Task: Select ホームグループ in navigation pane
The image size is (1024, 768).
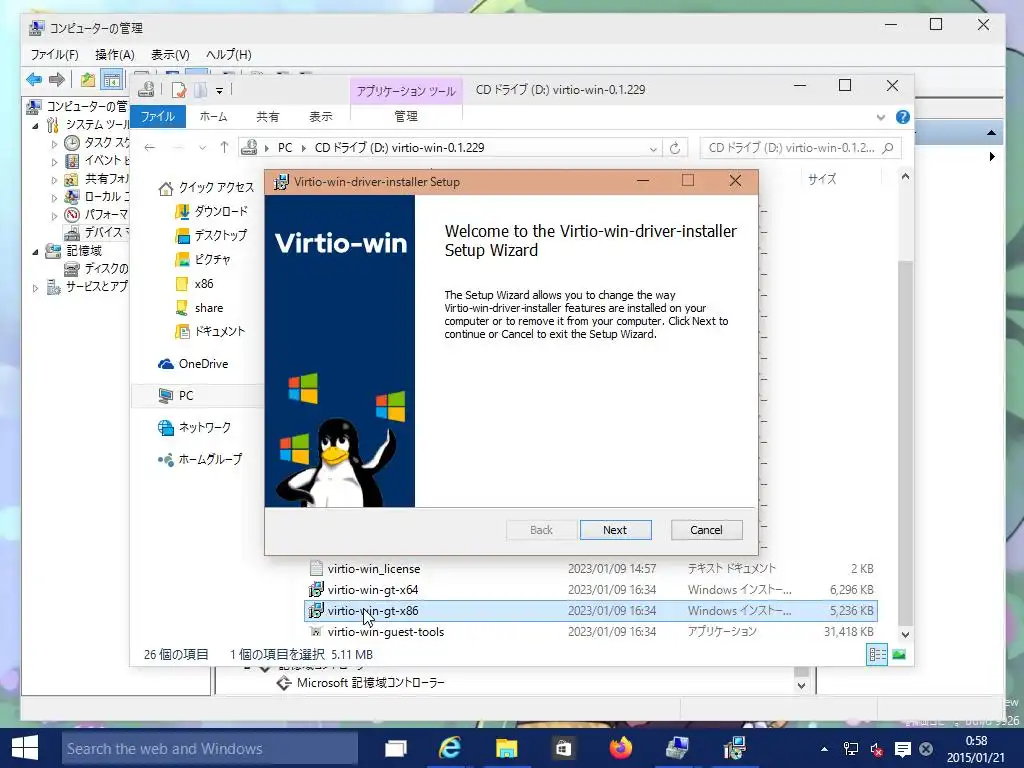Action: (200, 460)
